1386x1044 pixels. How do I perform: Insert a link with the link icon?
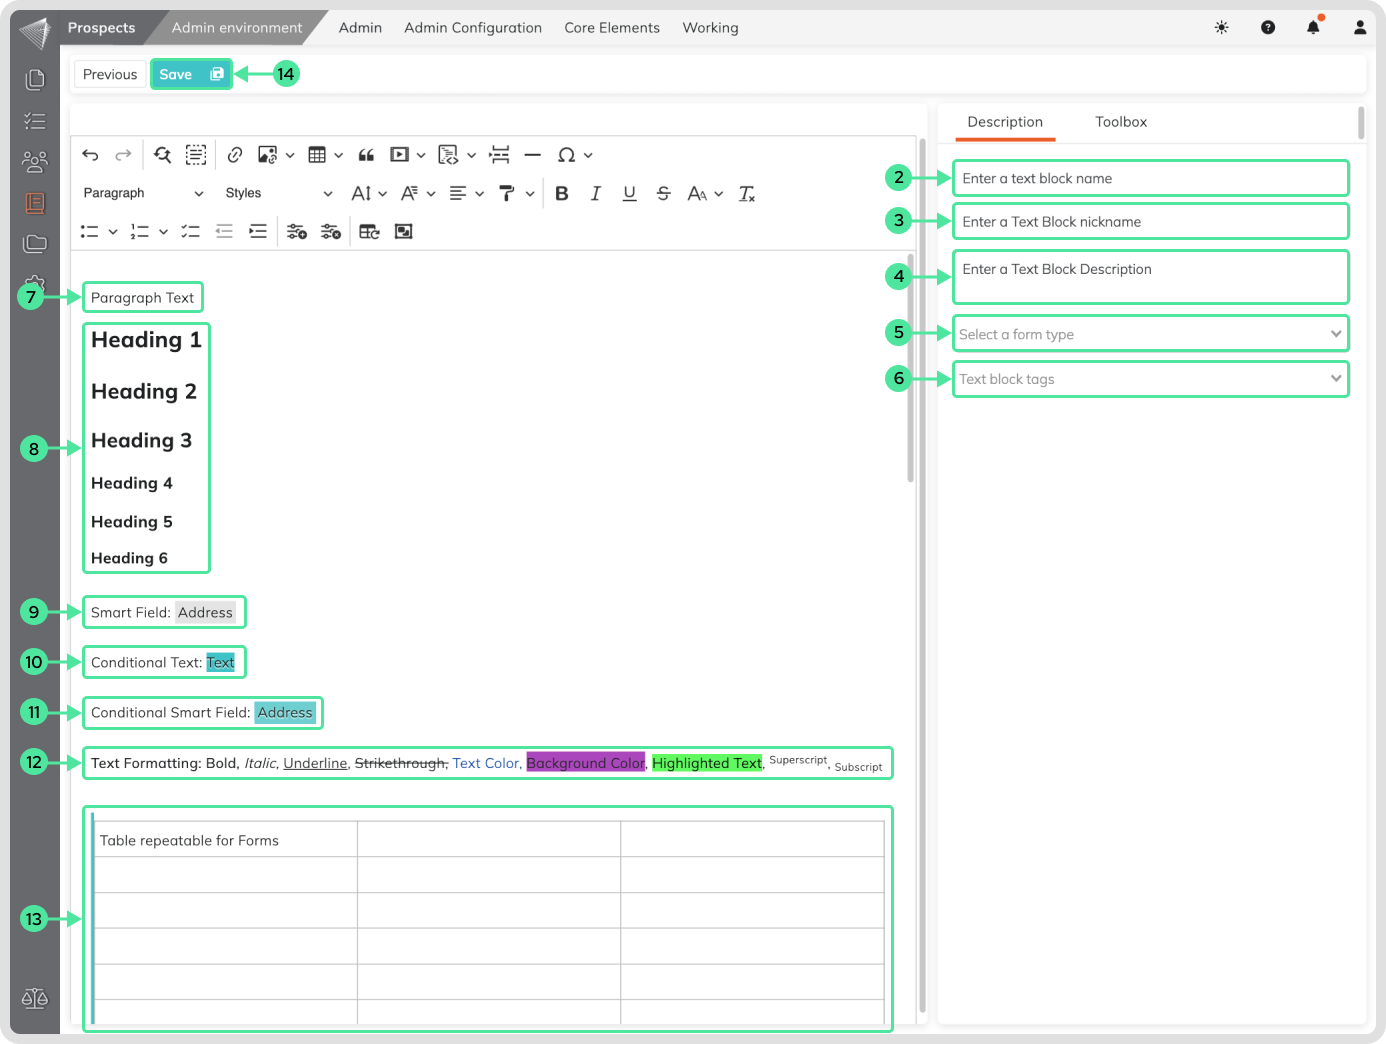point(235,155)
